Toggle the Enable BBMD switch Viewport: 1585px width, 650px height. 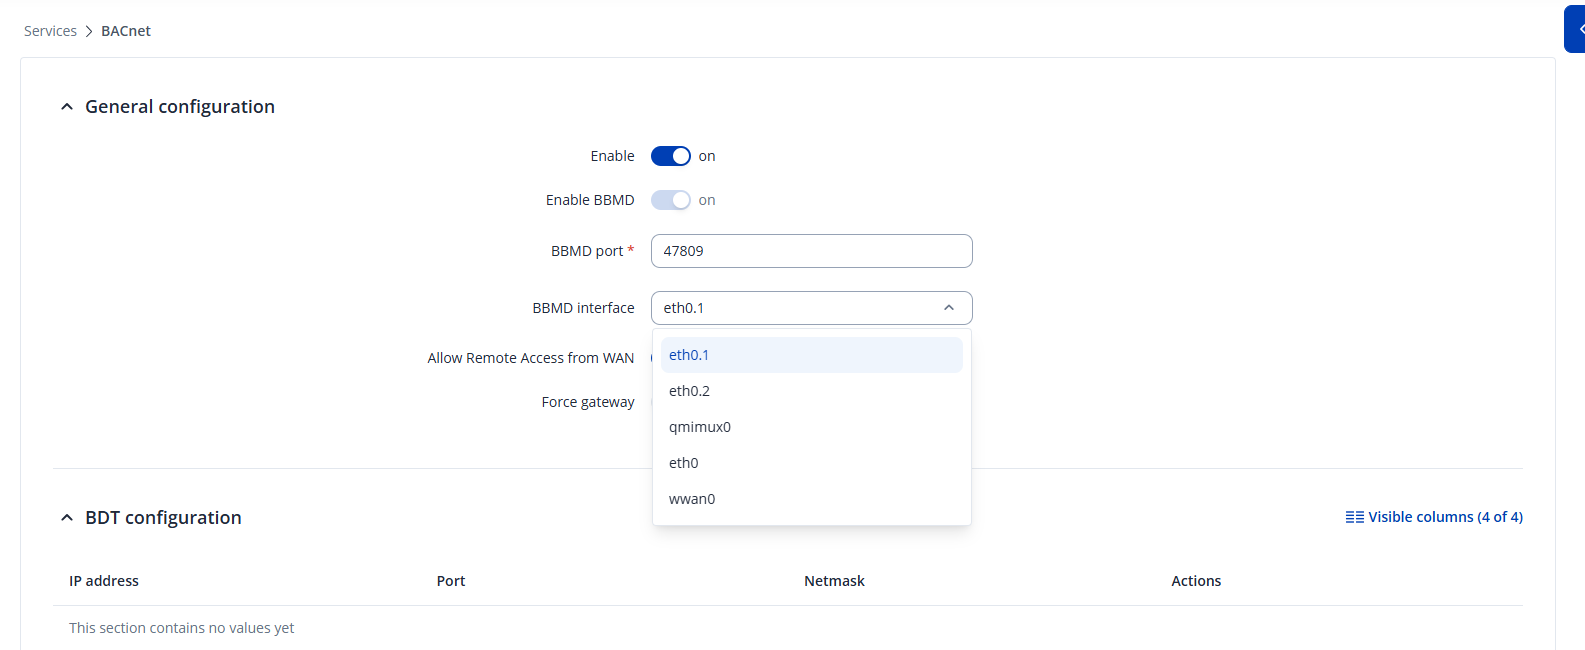(x=670, y=200)
